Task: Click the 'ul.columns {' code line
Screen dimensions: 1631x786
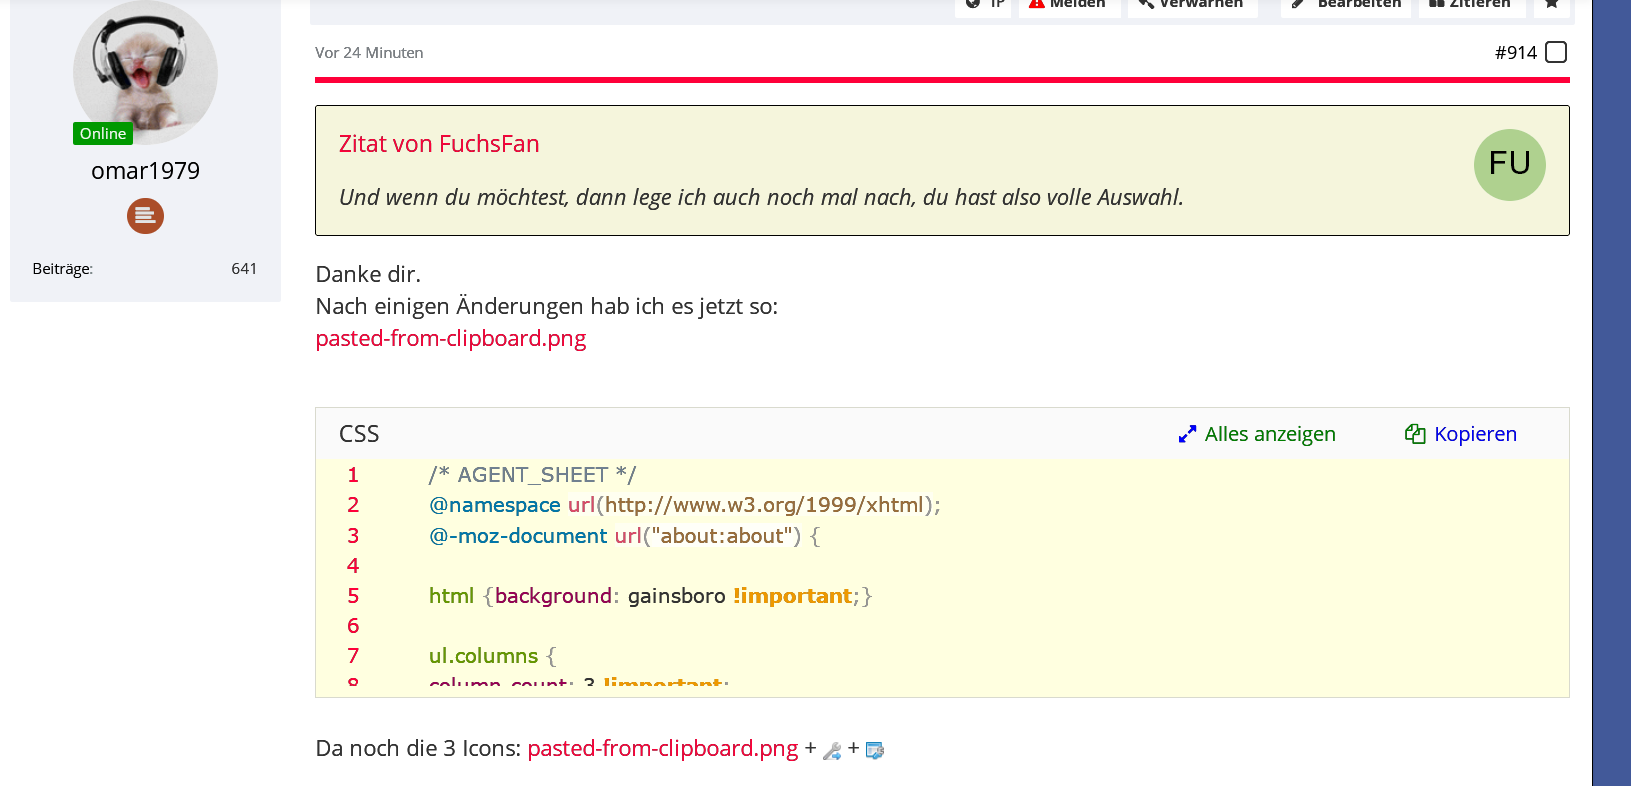Action: tap(493, 656)
